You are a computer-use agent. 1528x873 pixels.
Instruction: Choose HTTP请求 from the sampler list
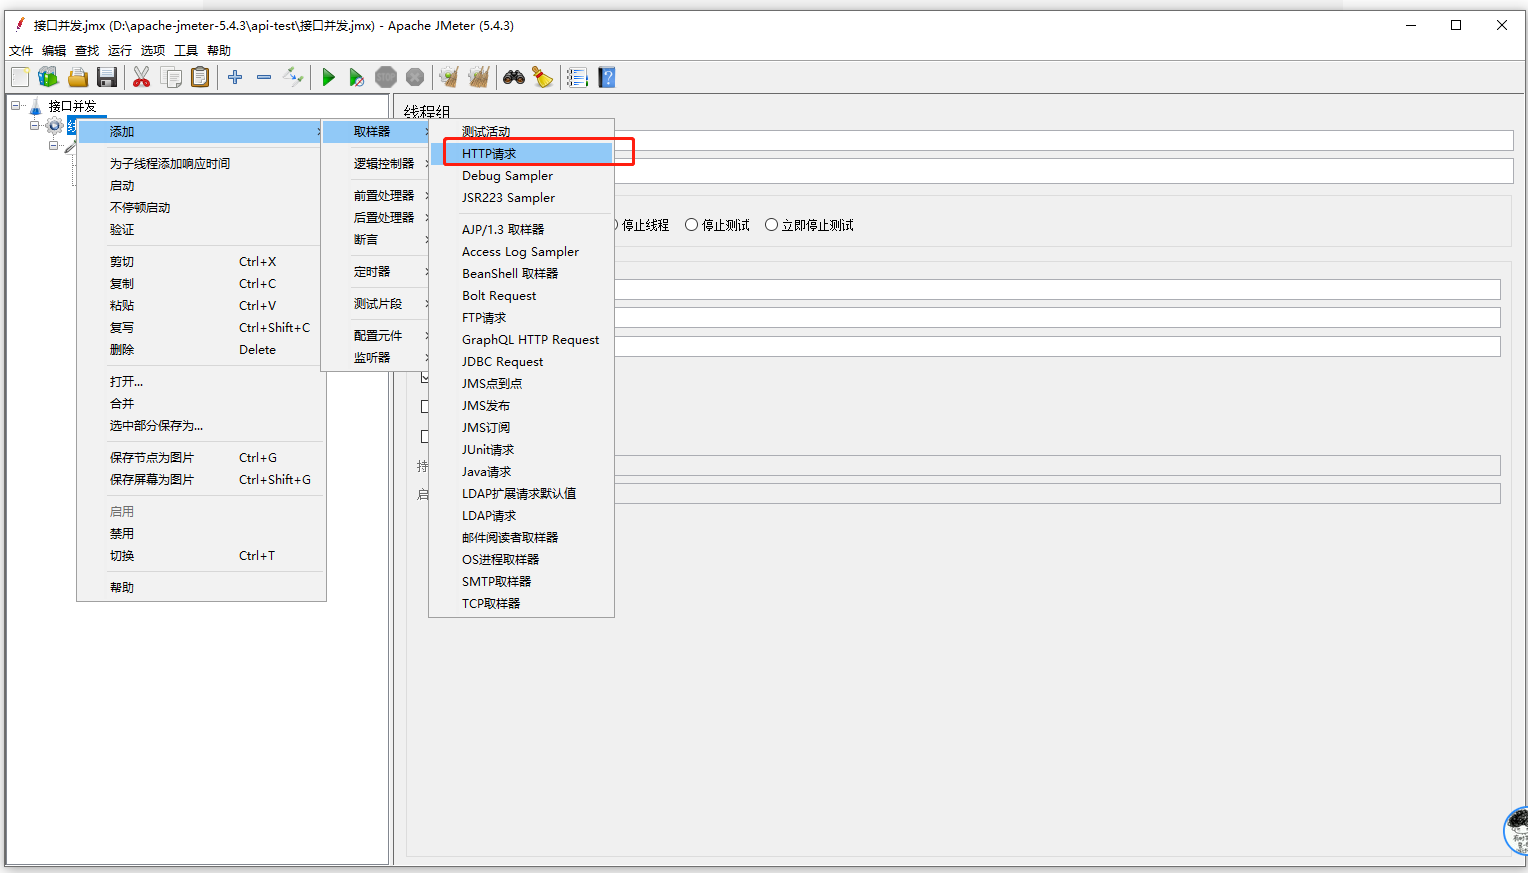[521, 153]
